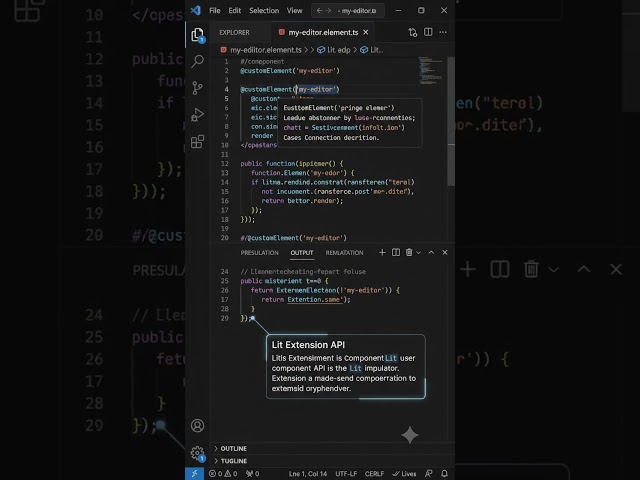Image resolution: width=640 pixels, height=480 pixels.
Task: Click the Lit Extension API popup title
Action: click(x=308, y=345)
